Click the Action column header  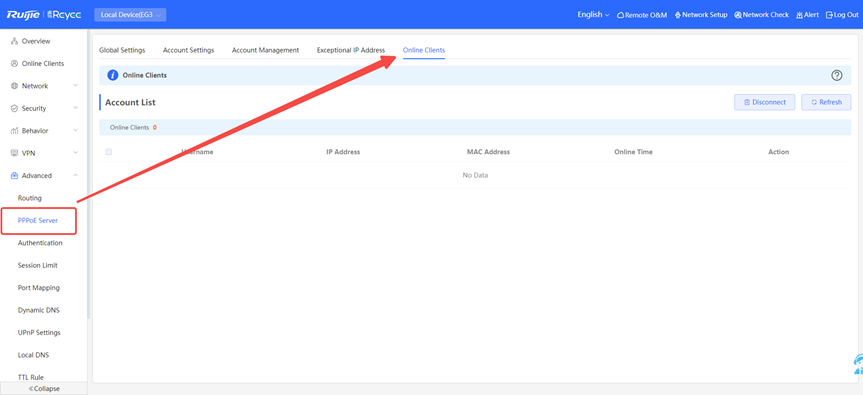(778, 152)
